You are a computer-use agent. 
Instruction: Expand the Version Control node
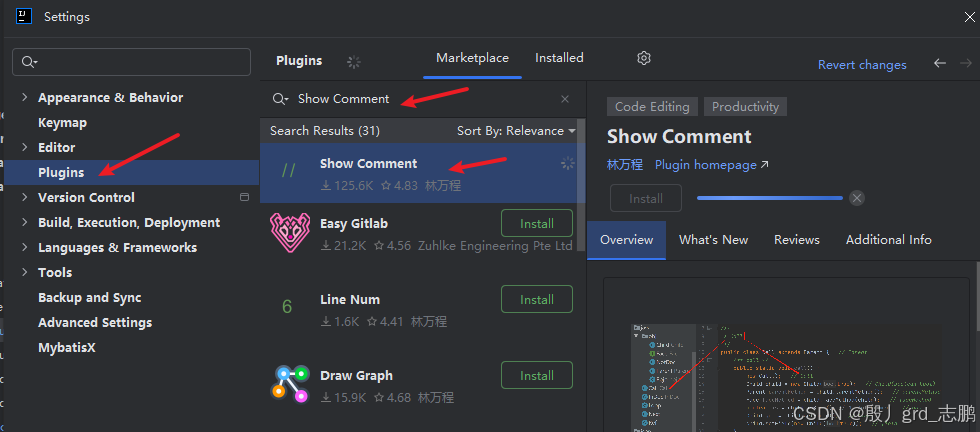pyautogui.click(x=25, y=198)
